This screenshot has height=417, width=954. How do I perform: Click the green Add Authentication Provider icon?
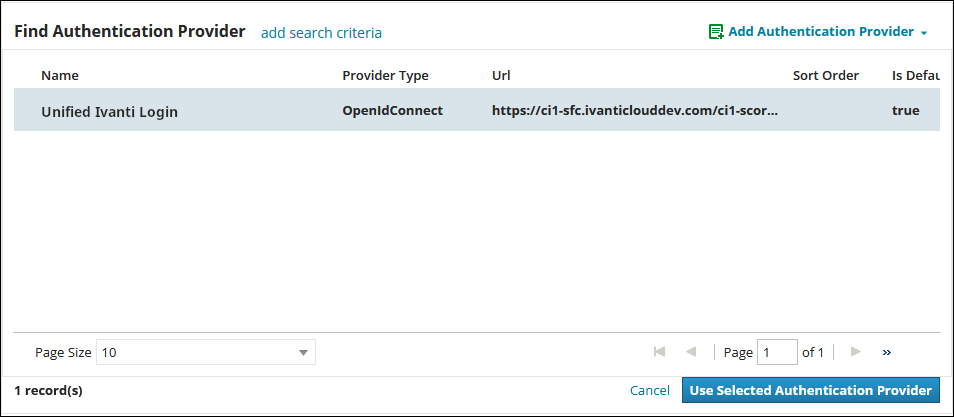(716, 32)
